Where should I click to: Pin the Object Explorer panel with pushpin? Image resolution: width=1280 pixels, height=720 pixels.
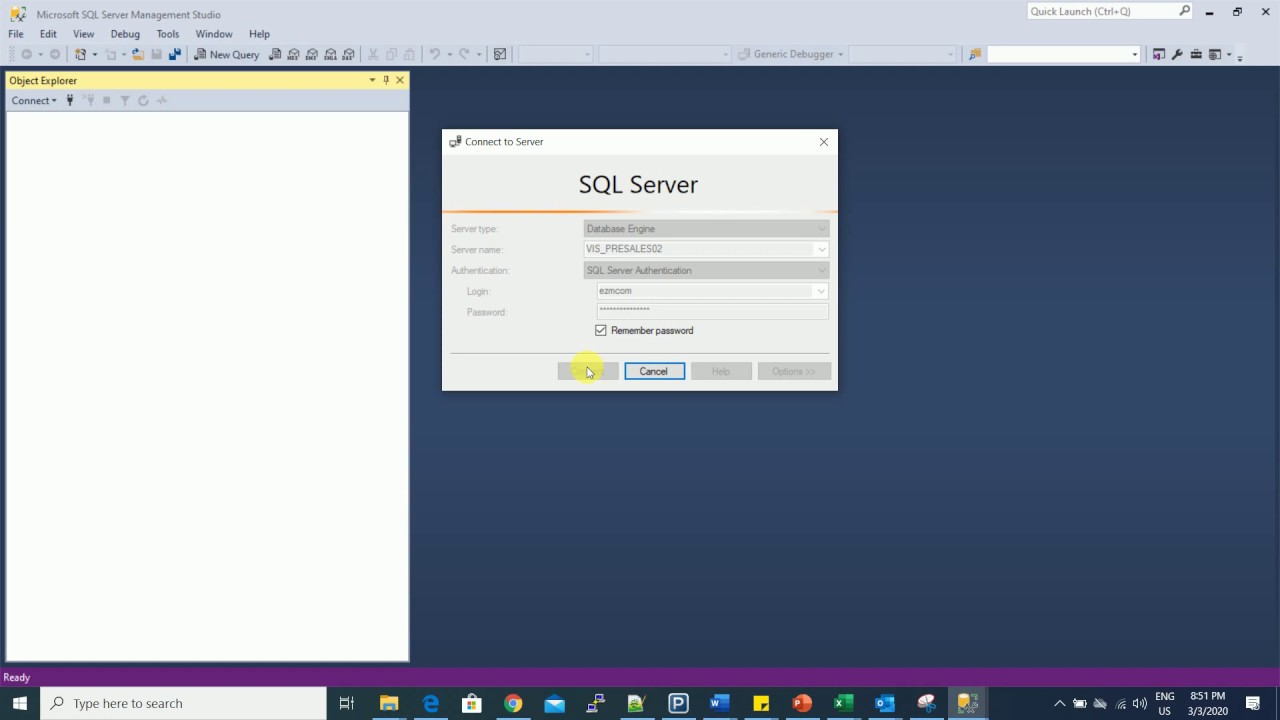click(386, 80)
